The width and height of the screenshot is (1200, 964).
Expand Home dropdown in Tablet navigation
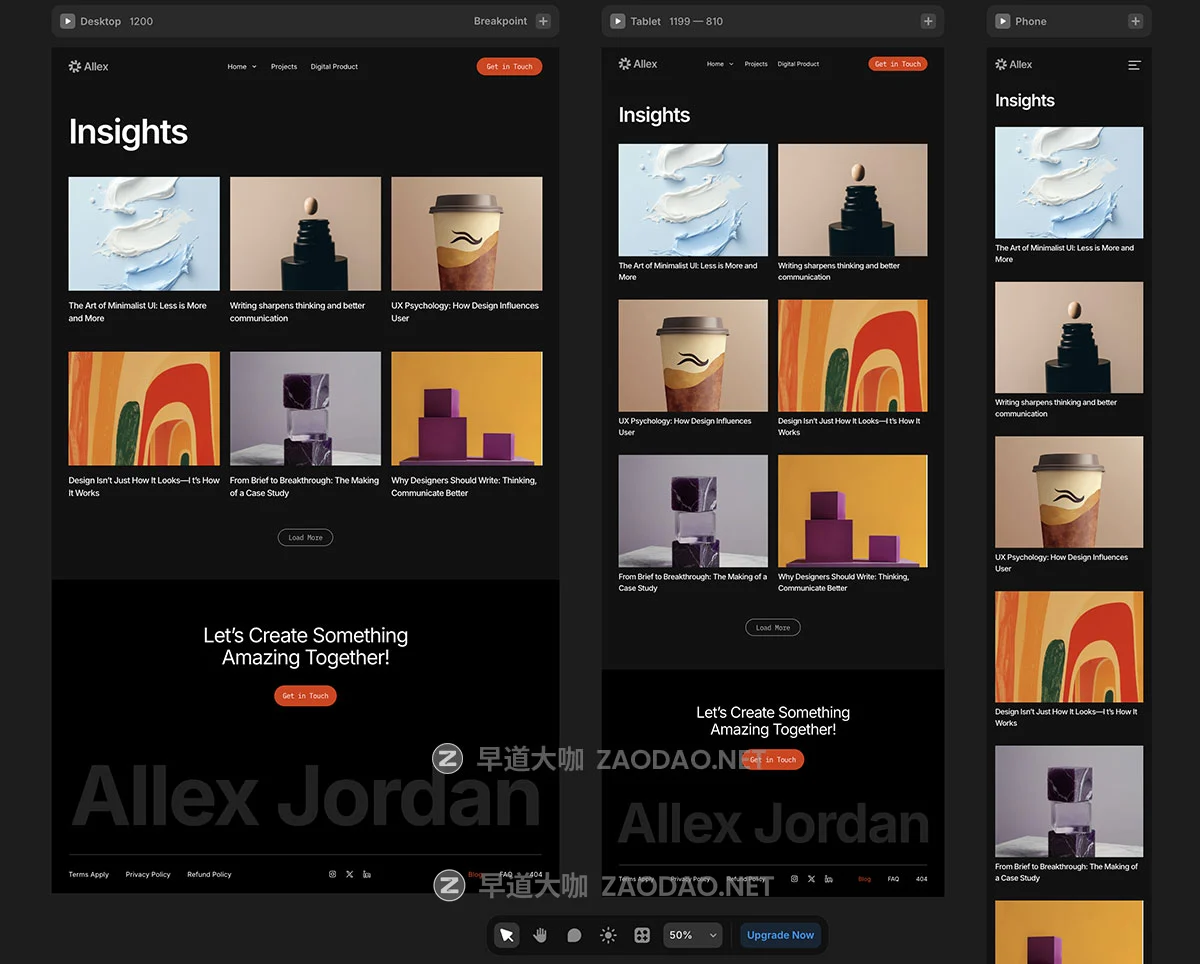tap(720, 64)
